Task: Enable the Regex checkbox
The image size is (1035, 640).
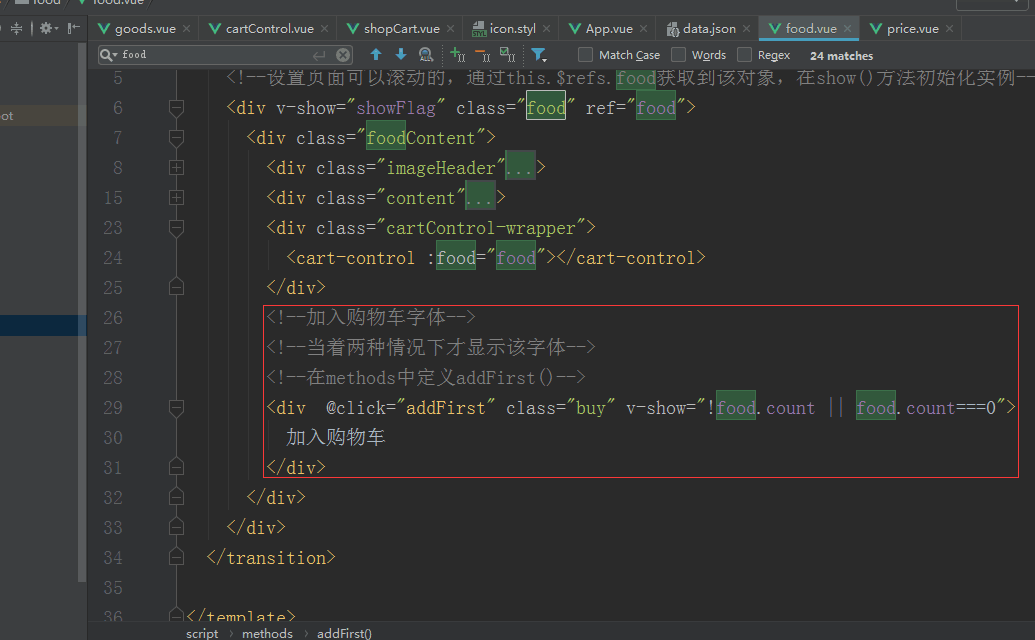Action: point(744,55)
